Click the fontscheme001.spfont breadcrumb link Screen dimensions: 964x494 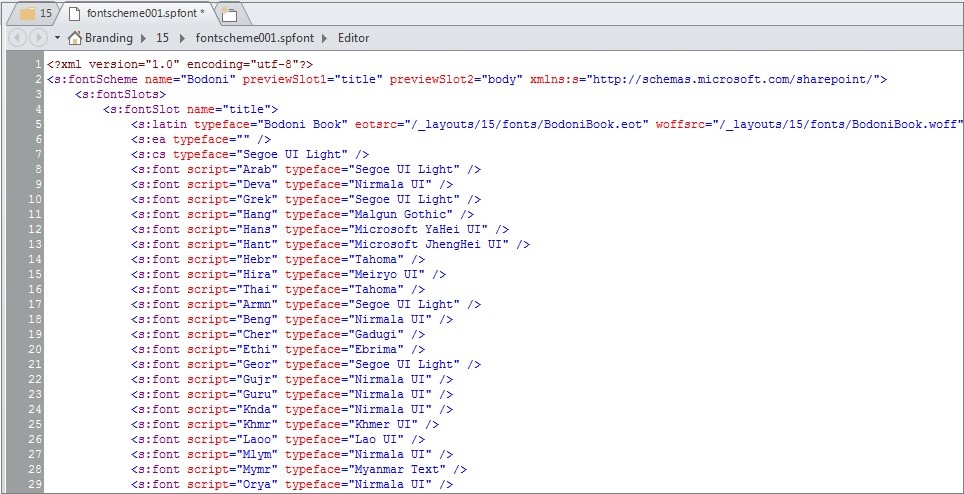click(255, 38)
